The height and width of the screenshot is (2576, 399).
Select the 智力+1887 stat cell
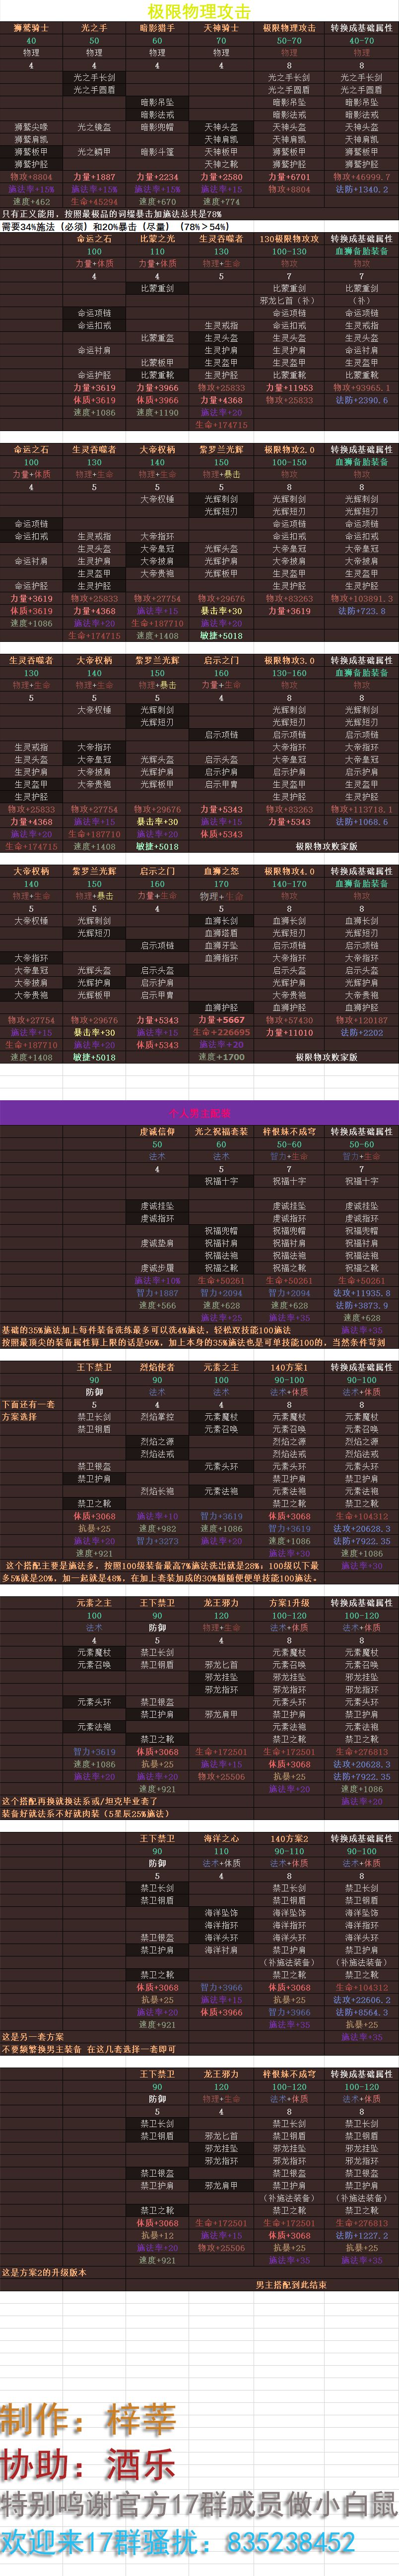pyautogui.click(x=157, y=1293)
